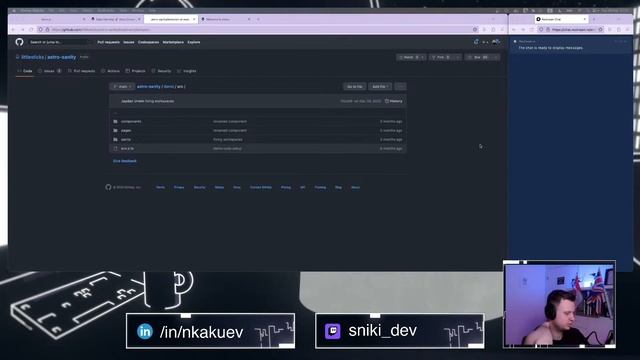Expand the plus create-new dropdown
The height and width of the screenshot is (360, 640).
[x=485, y=42]
